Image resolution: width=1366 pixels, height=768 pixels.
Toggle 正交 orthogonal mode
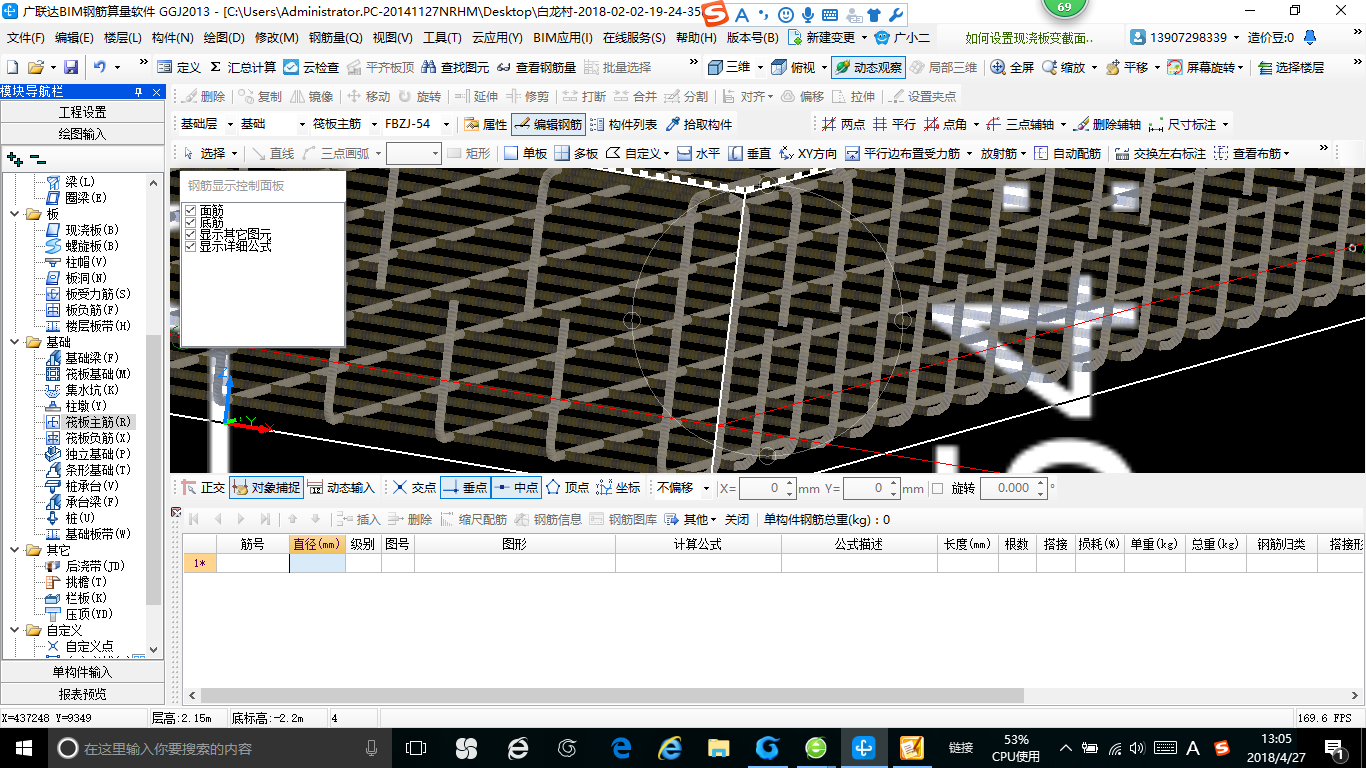[x=203, y=488]
